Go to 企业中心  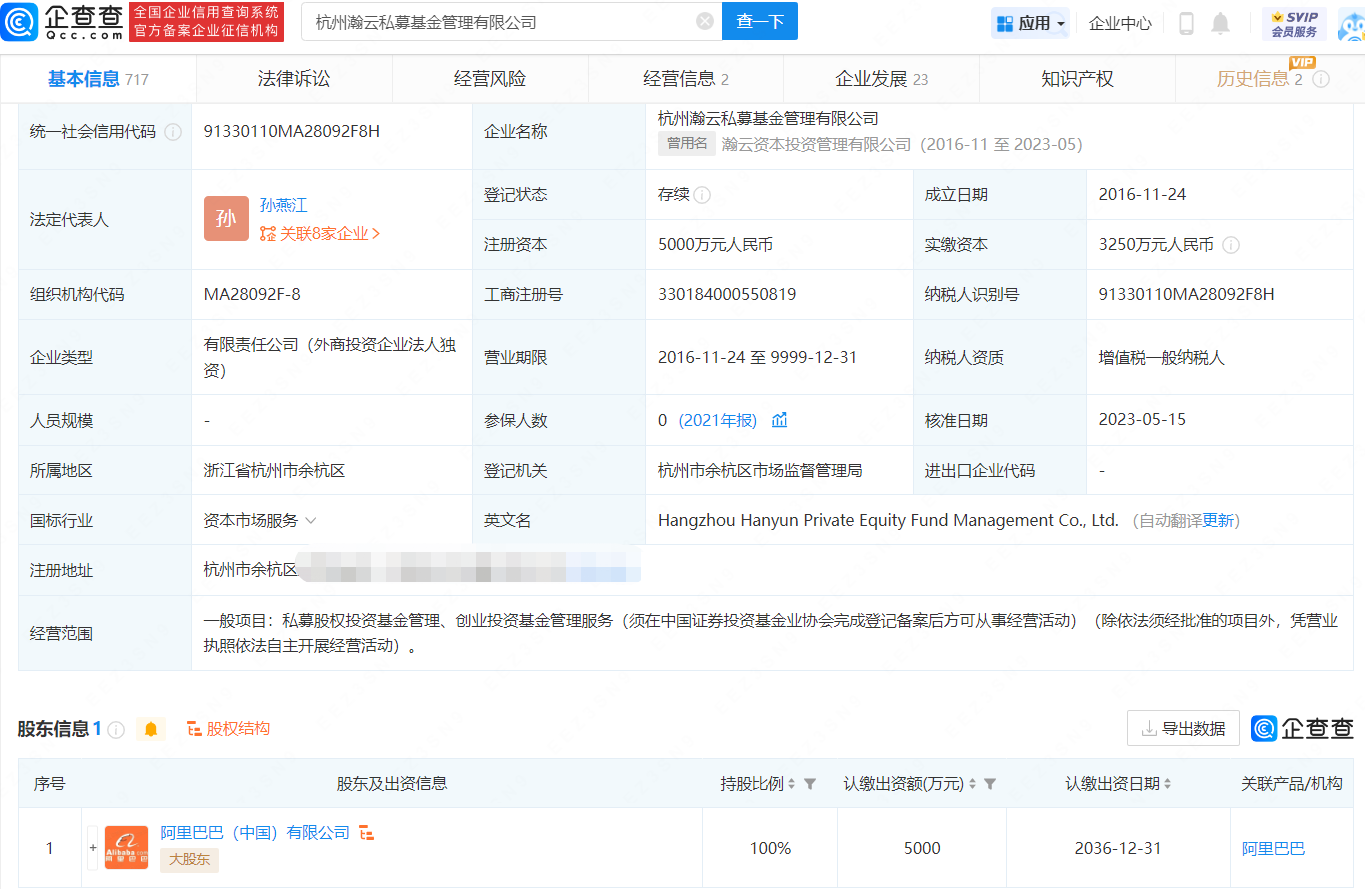coord(1120,23)
